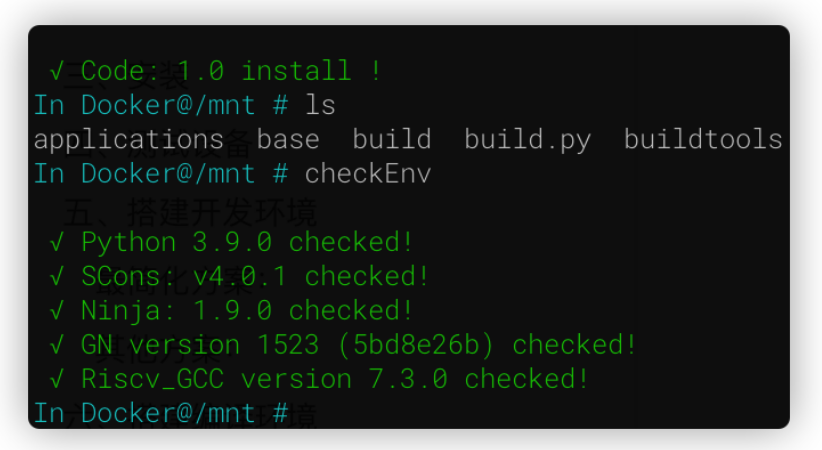Click the commit hash 5bd8e26b

[x=424, y=346]
